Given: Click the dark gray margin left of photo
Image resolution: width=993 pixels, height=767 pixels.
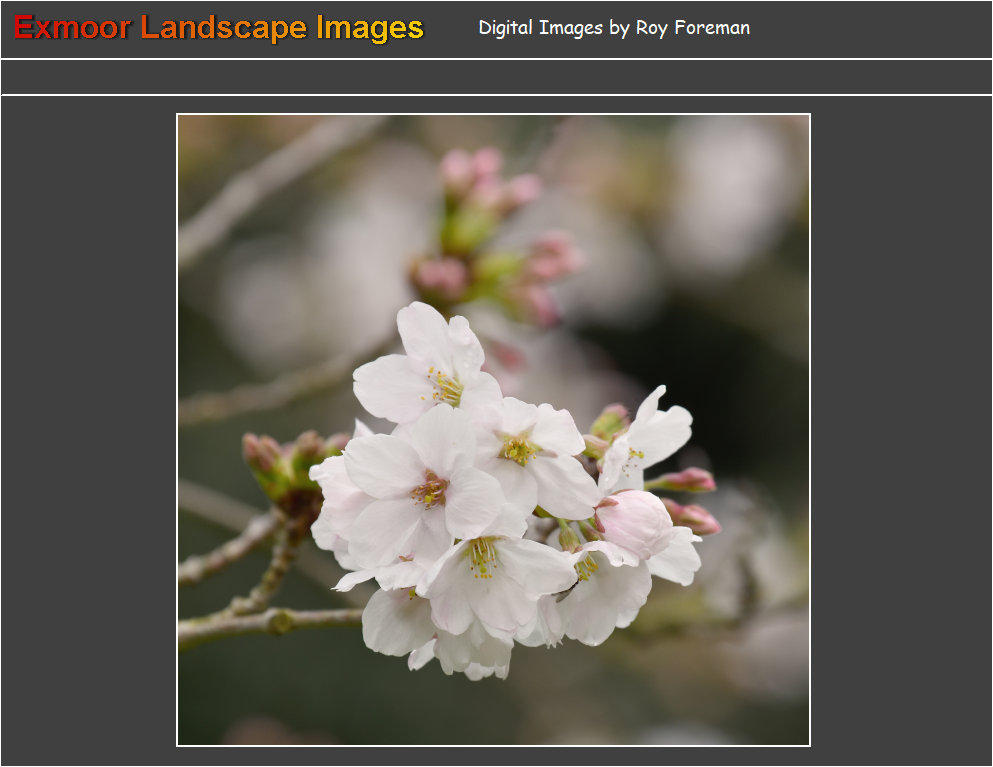Looking at the screenshot, I should 88,430.
